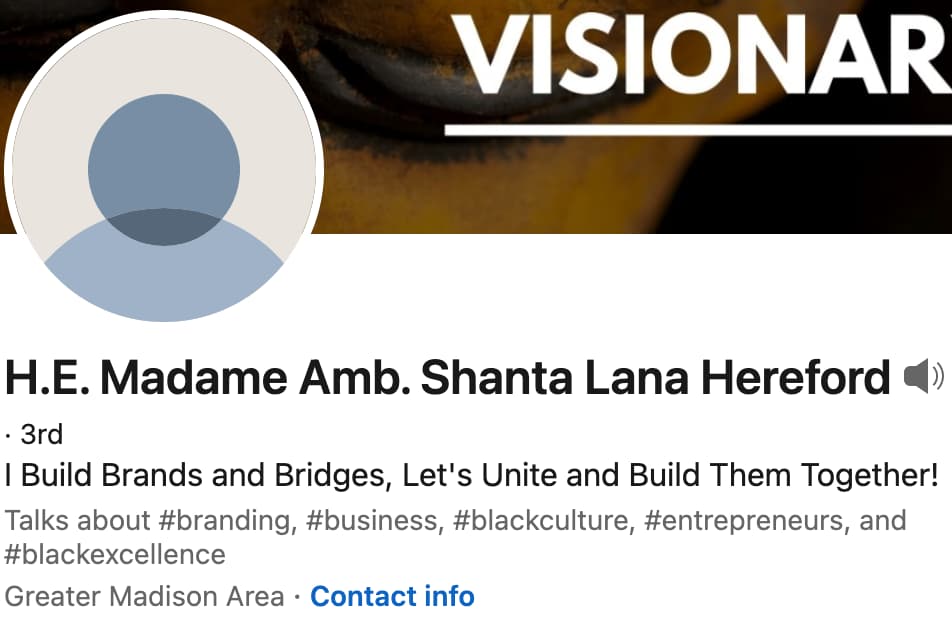The image size is (952, 624).
Task: Play the name pronunciation speaker icon
Action: point(923,377)
